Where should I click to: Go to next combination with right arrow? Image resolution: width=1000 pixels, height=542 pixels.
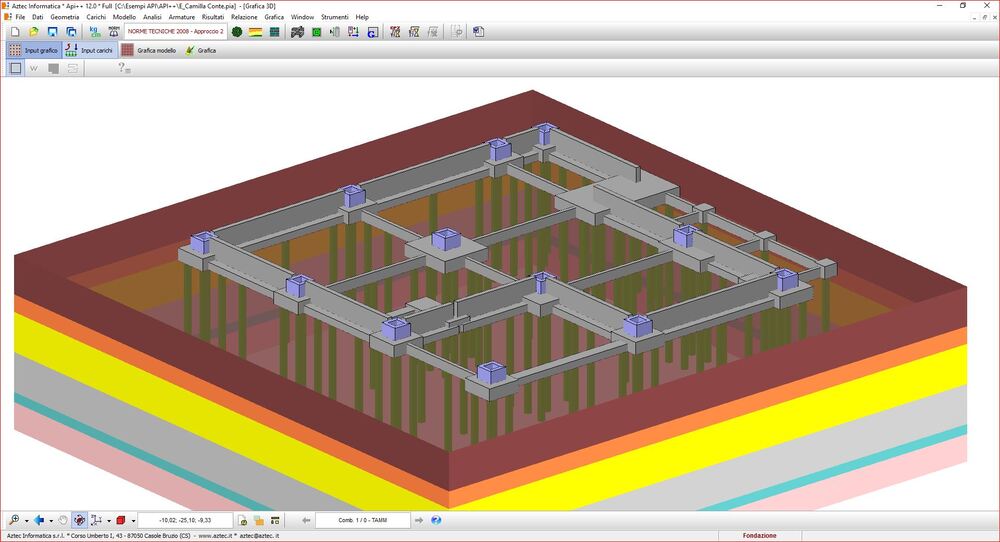pyautogui.click(x=419, y=520)
